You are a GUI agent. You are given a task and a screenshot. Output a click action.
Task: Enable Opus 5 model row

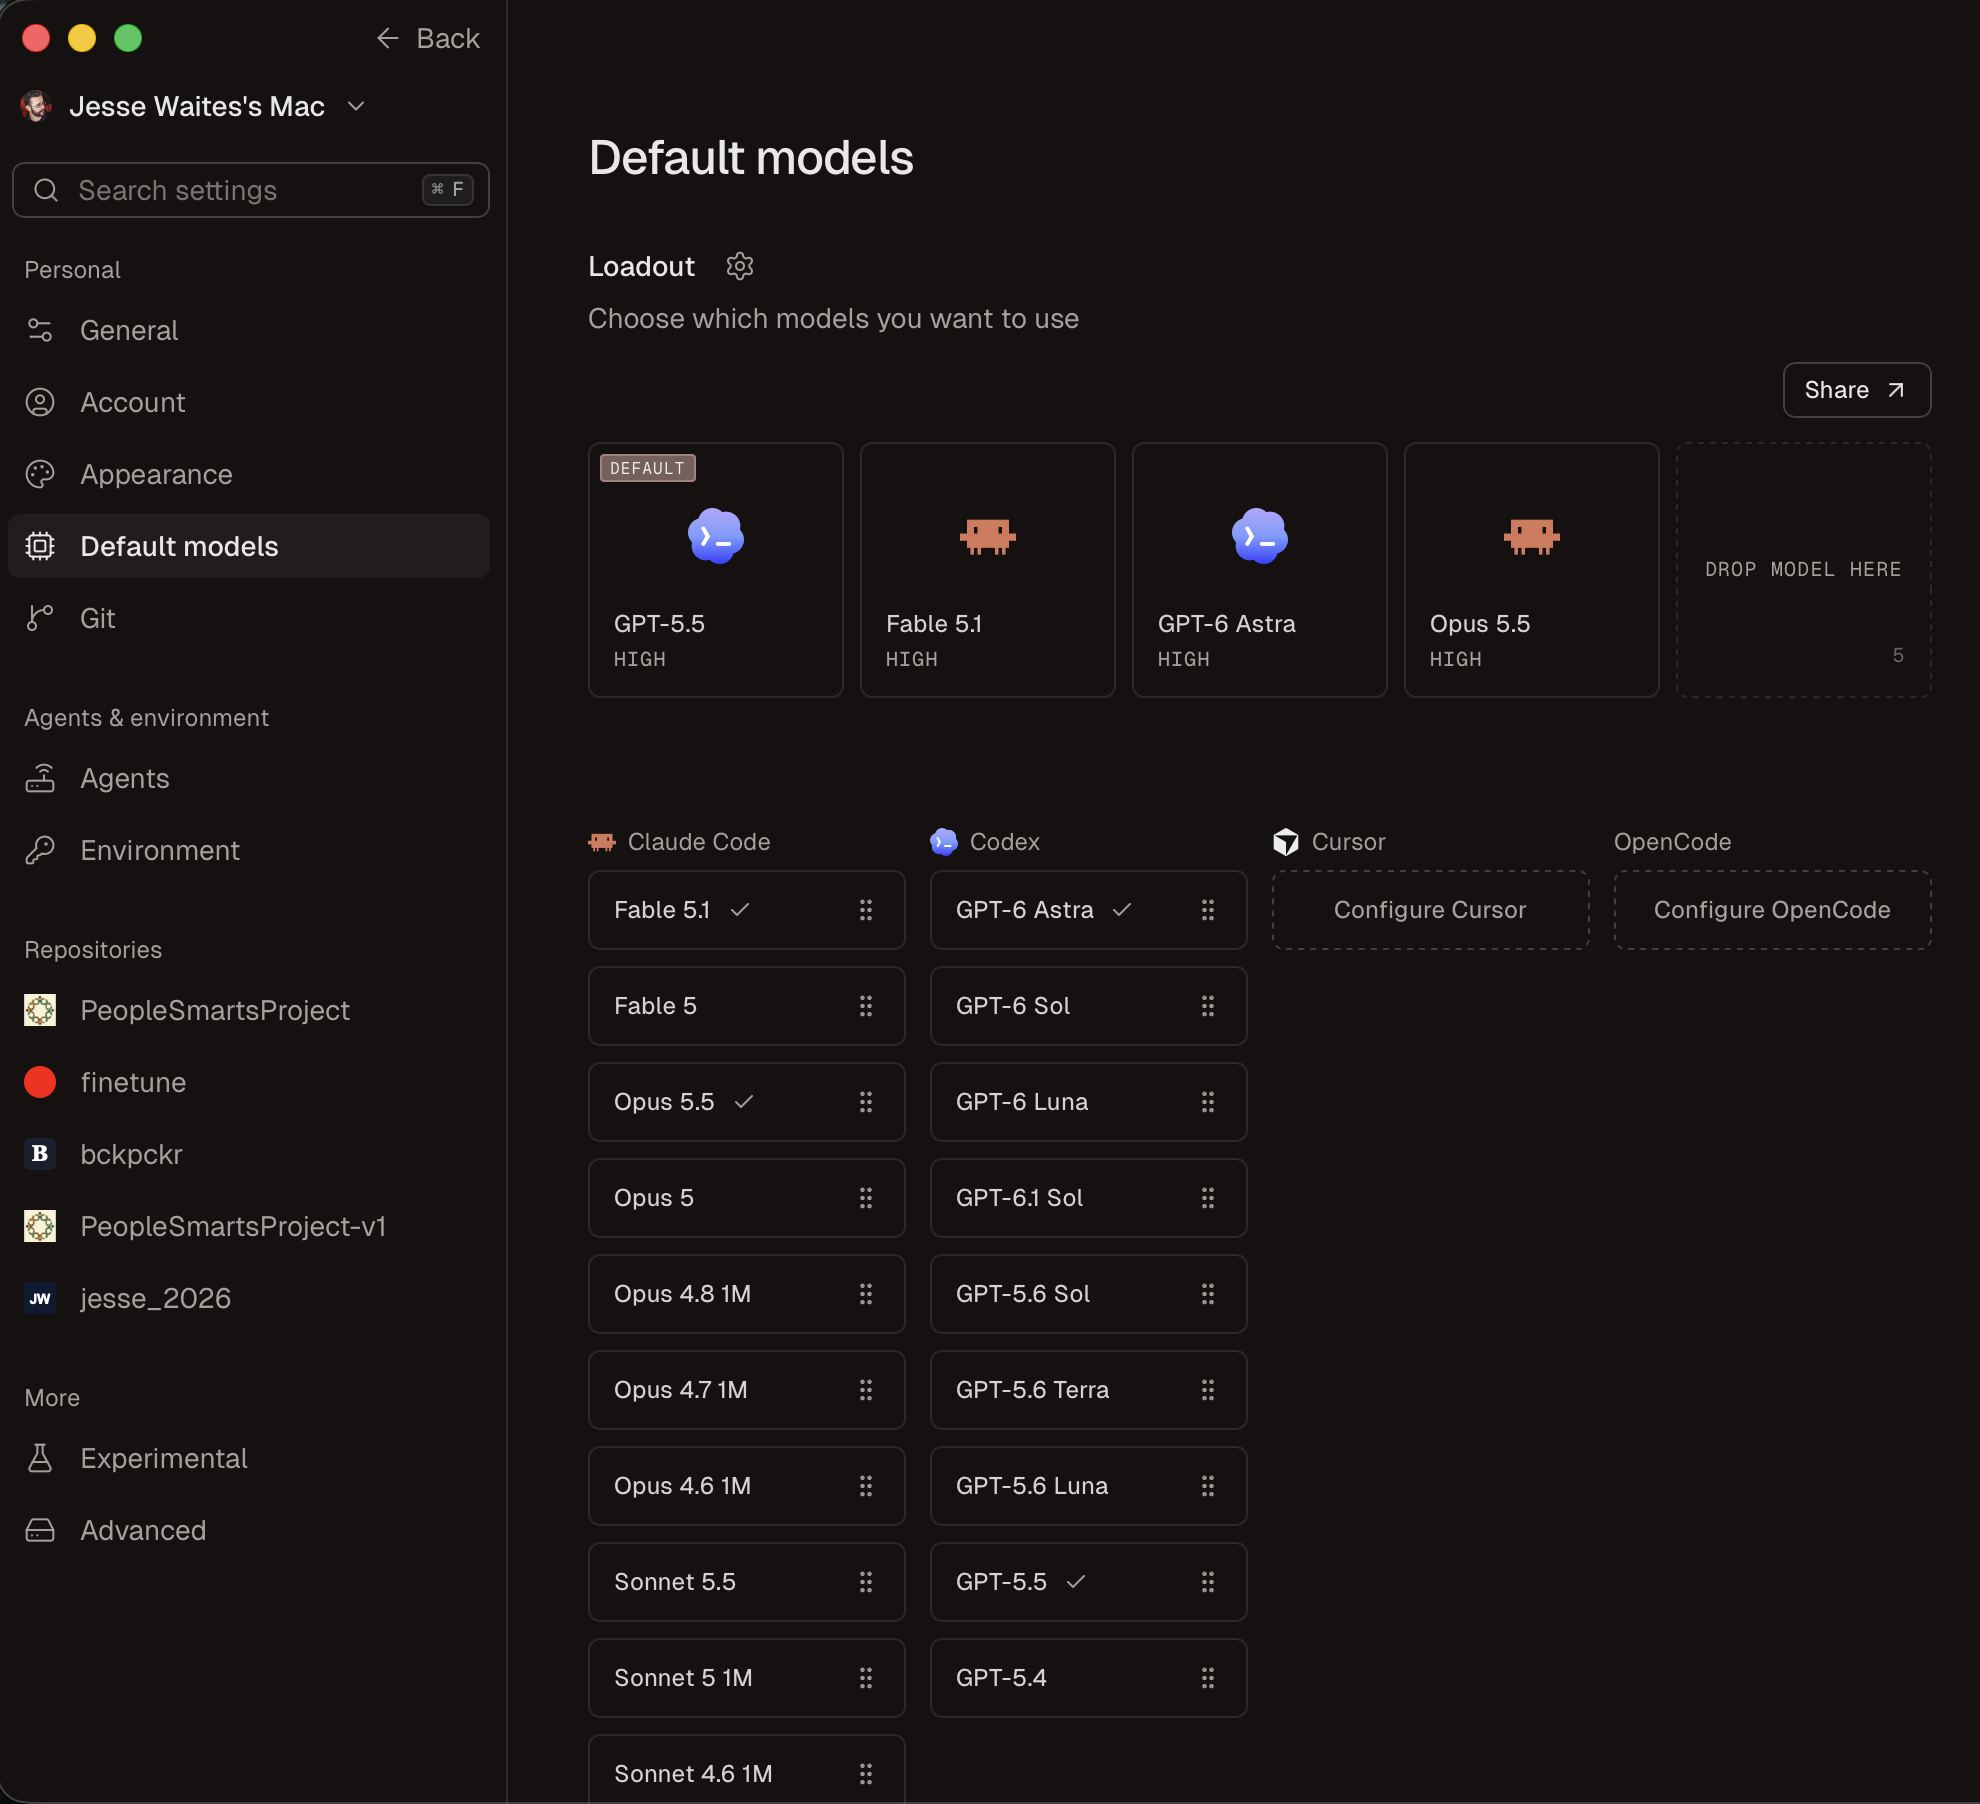pos(746,1198)
